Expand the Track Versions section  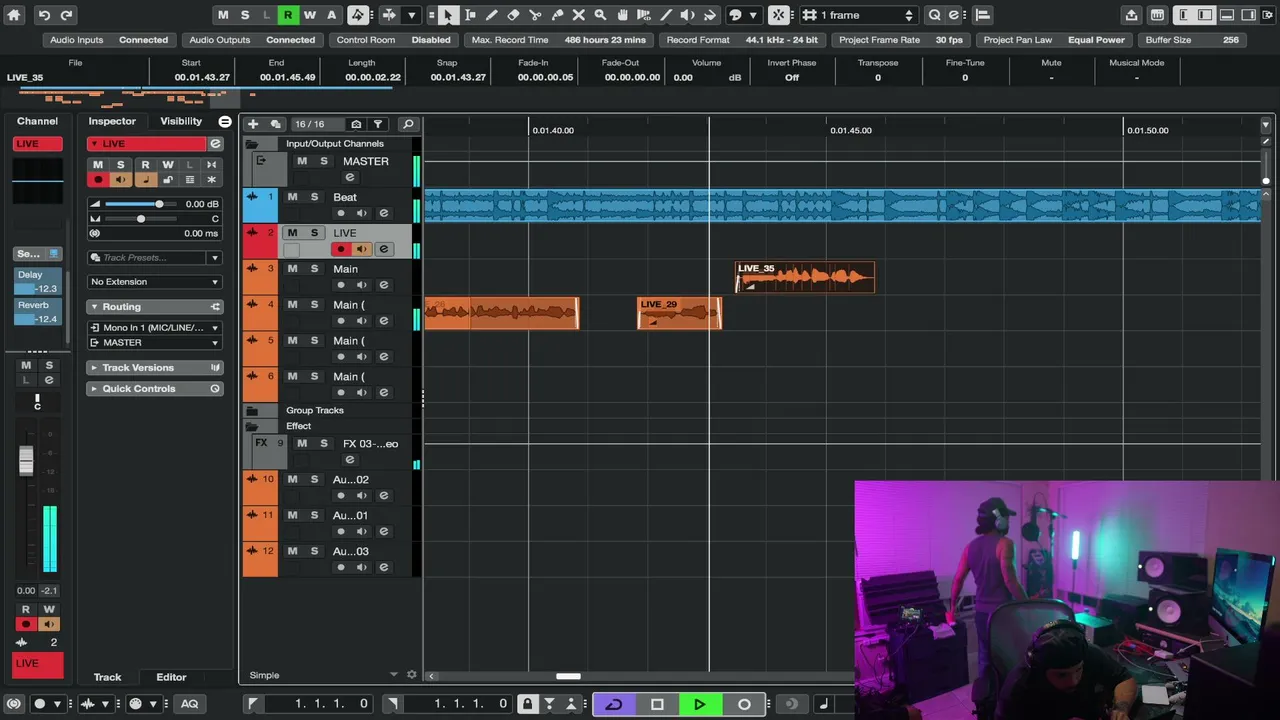point(155,368)
